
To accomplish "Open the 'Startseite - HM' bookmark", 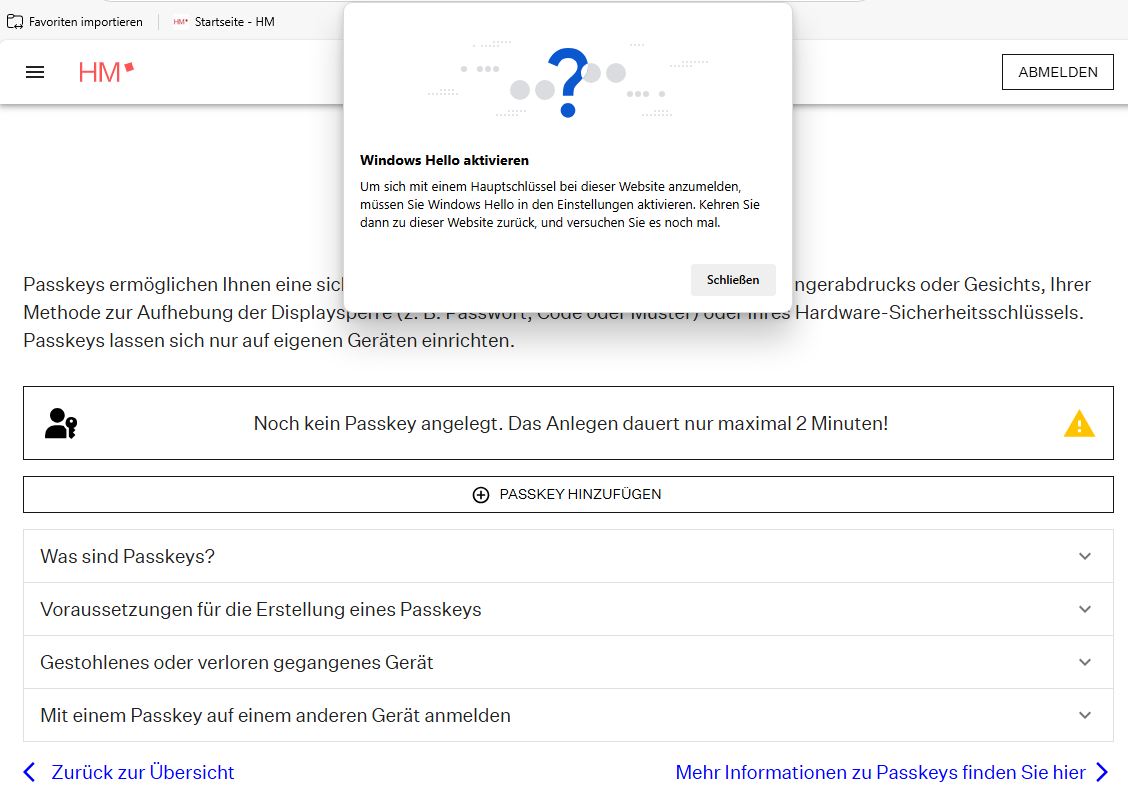I will pyautogui.click(x=224, y=21).
